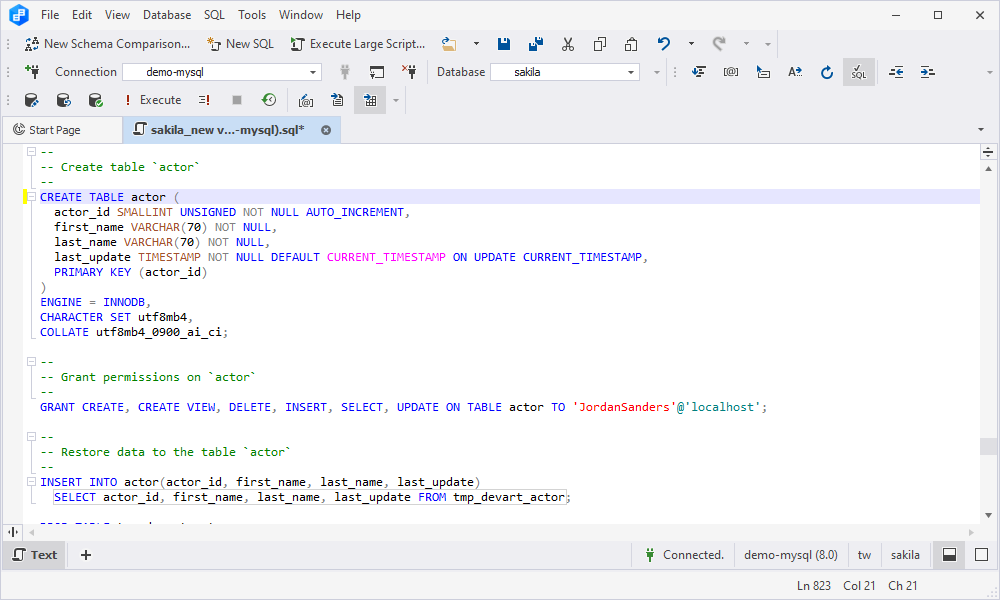
Task: Open the Window menu
Action: pos(301,15)
